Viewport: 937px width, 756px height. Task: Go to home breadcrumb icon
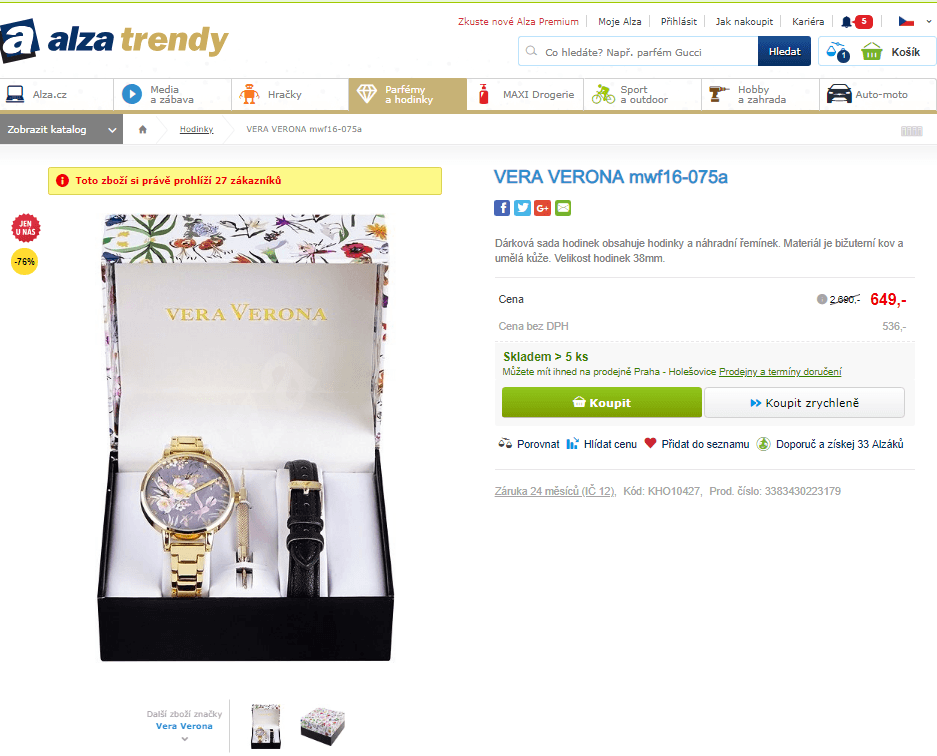point(143,129)
